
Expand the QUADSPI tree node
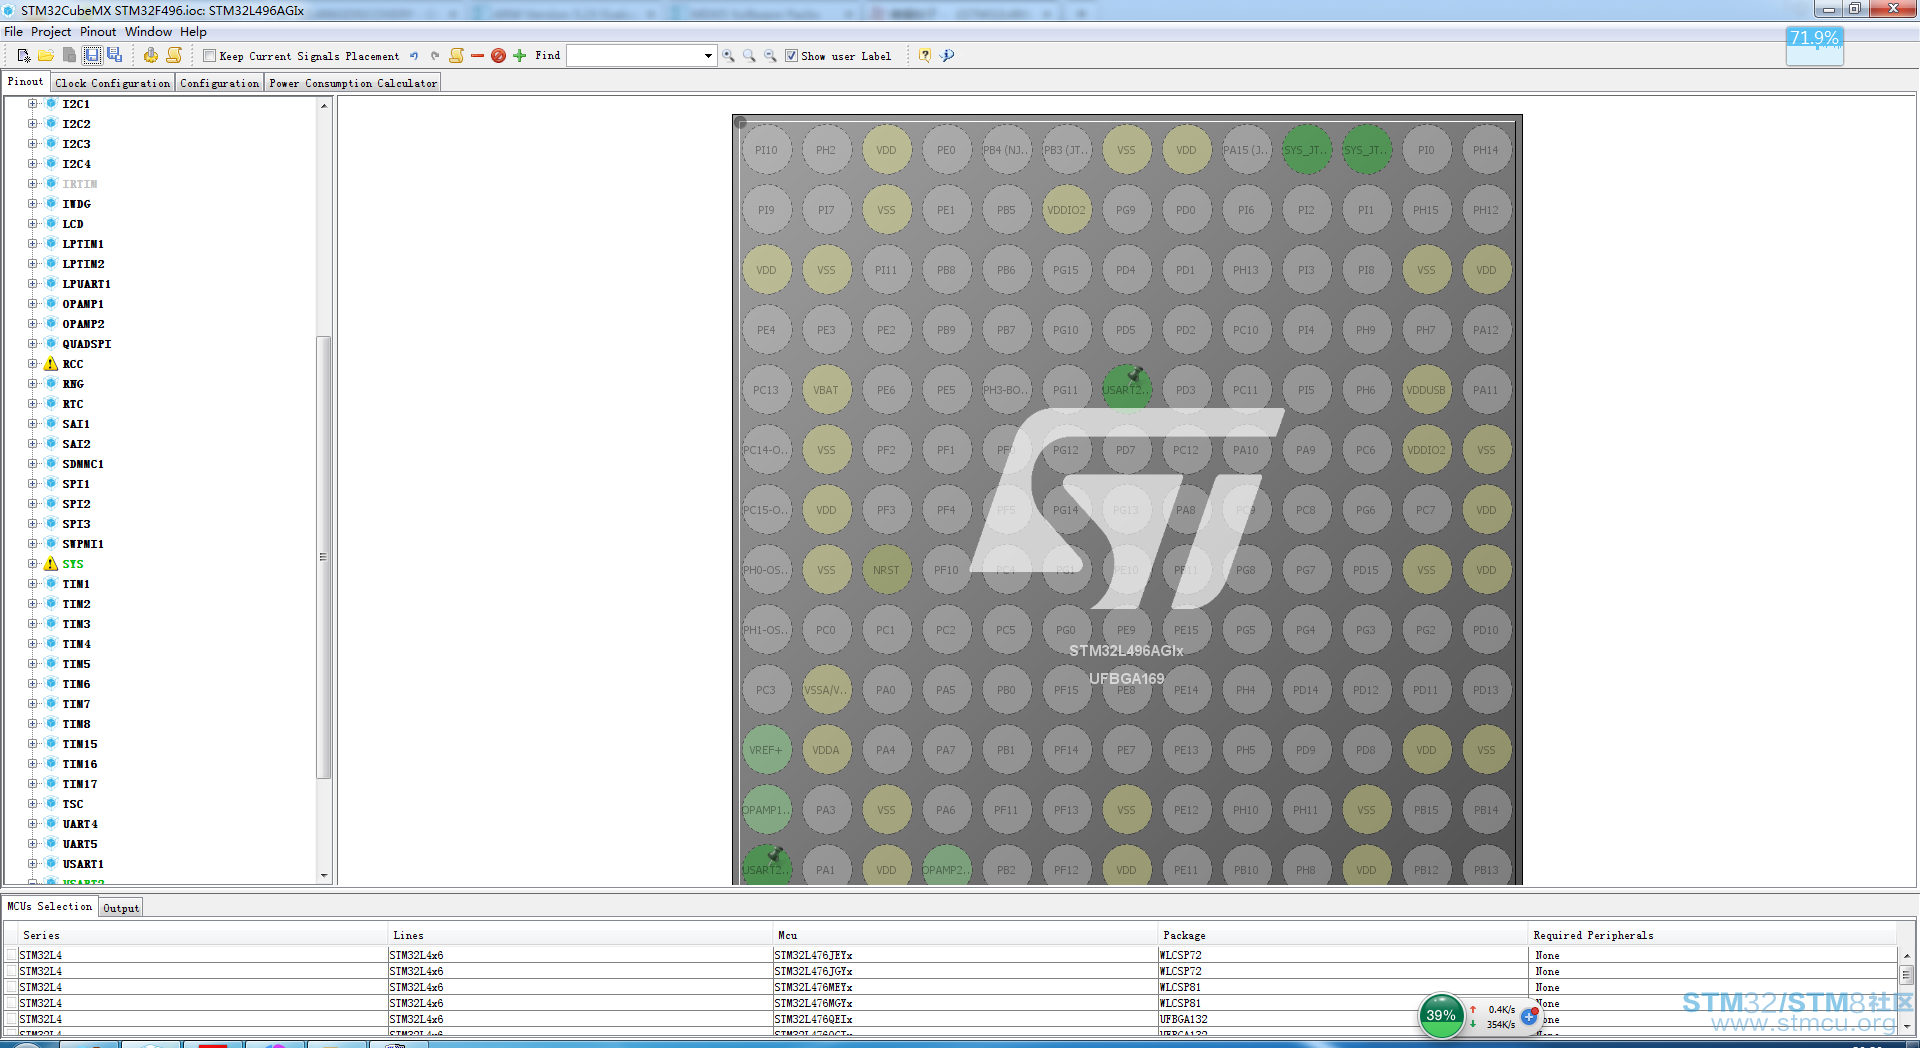point(32,344)
